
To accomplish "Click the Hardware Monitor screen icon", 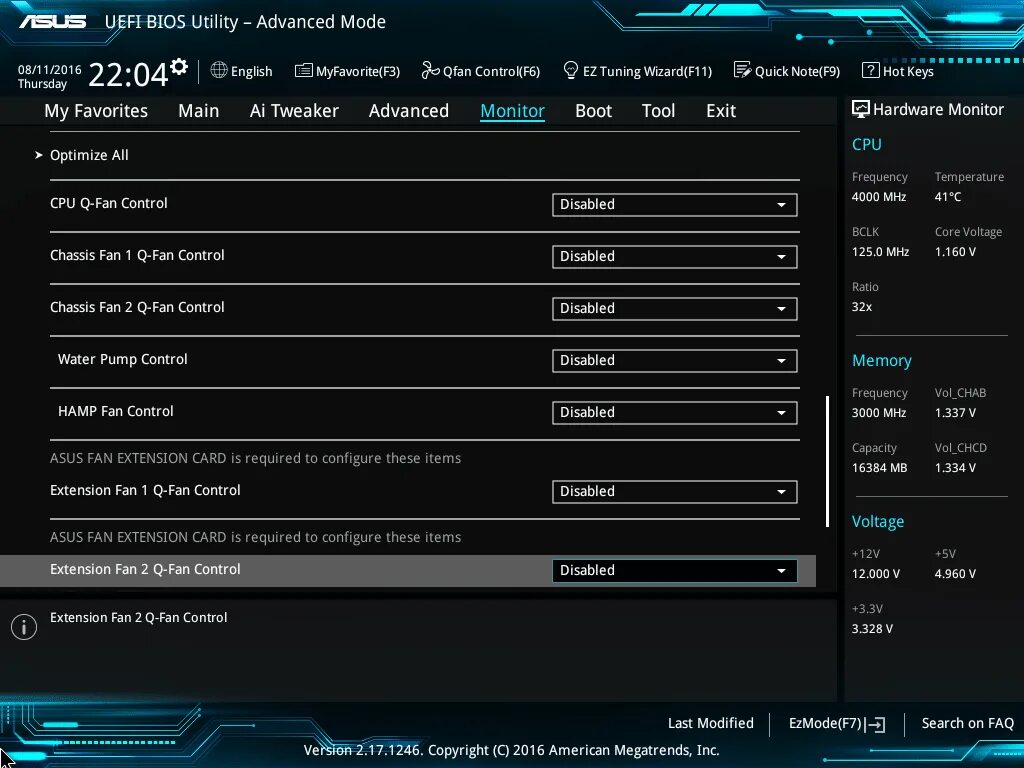I will [x=861, y=109].
